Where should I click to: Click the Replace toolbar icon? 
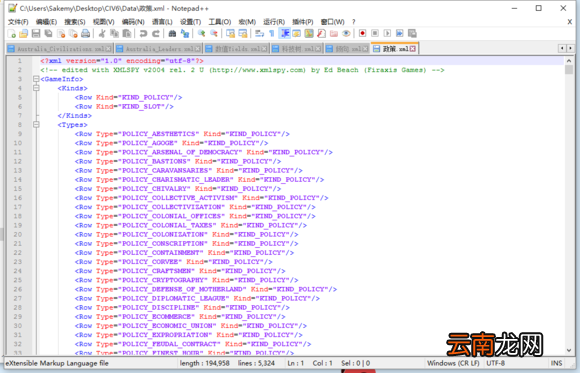[185, 34]
